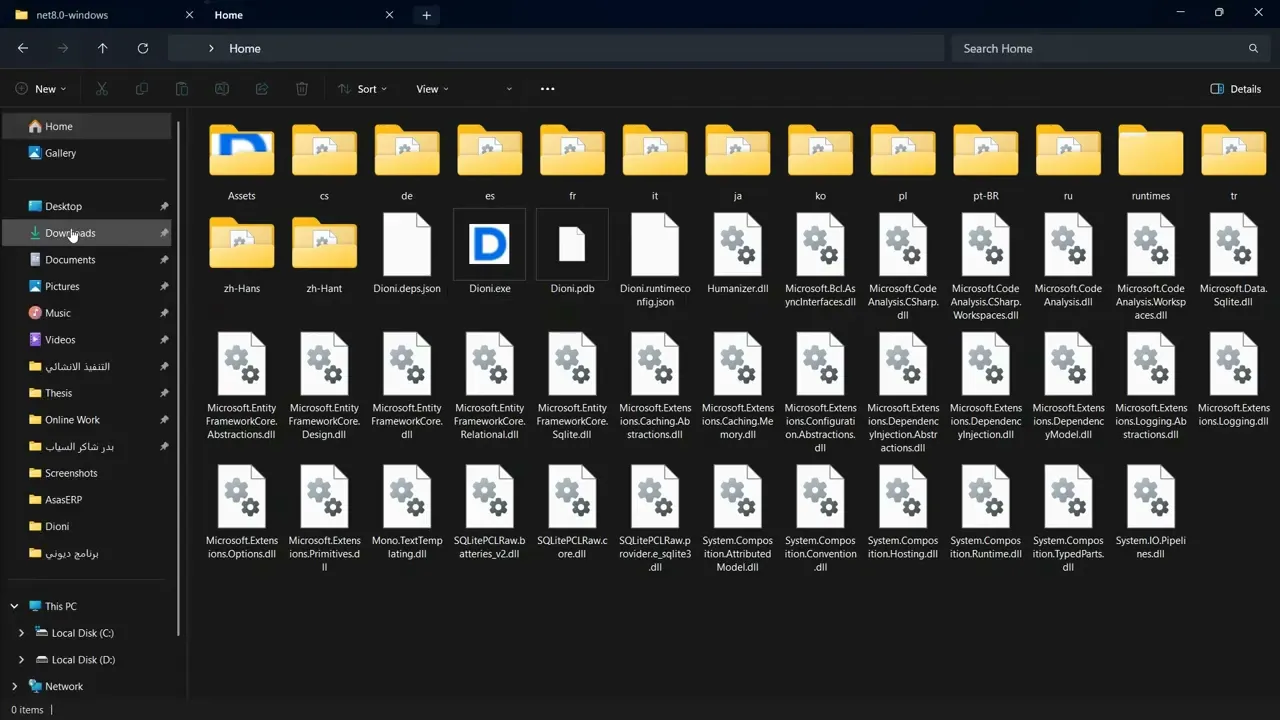
Task: Click the Rename icon in toolbar
Action: pos(222,89)
